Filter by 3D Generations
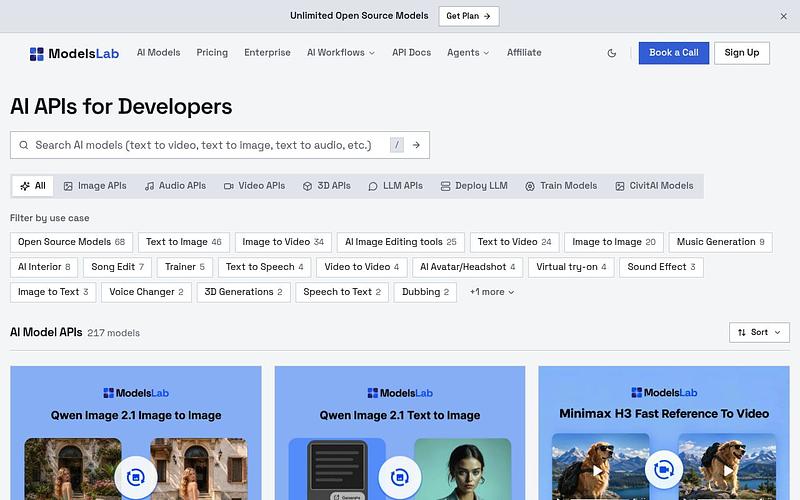This screenshot has height=500, width=800. click(243, 292)
